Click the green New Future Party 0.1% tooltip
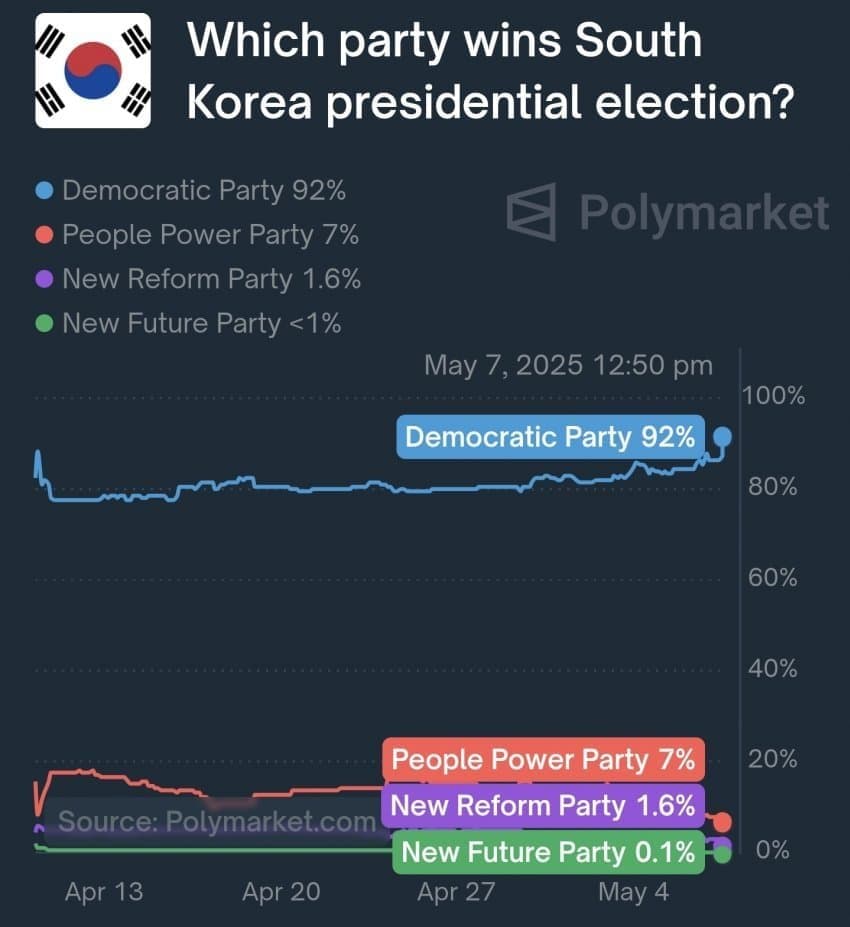Viewport: 850px width, 927px height. coord(549,852)
